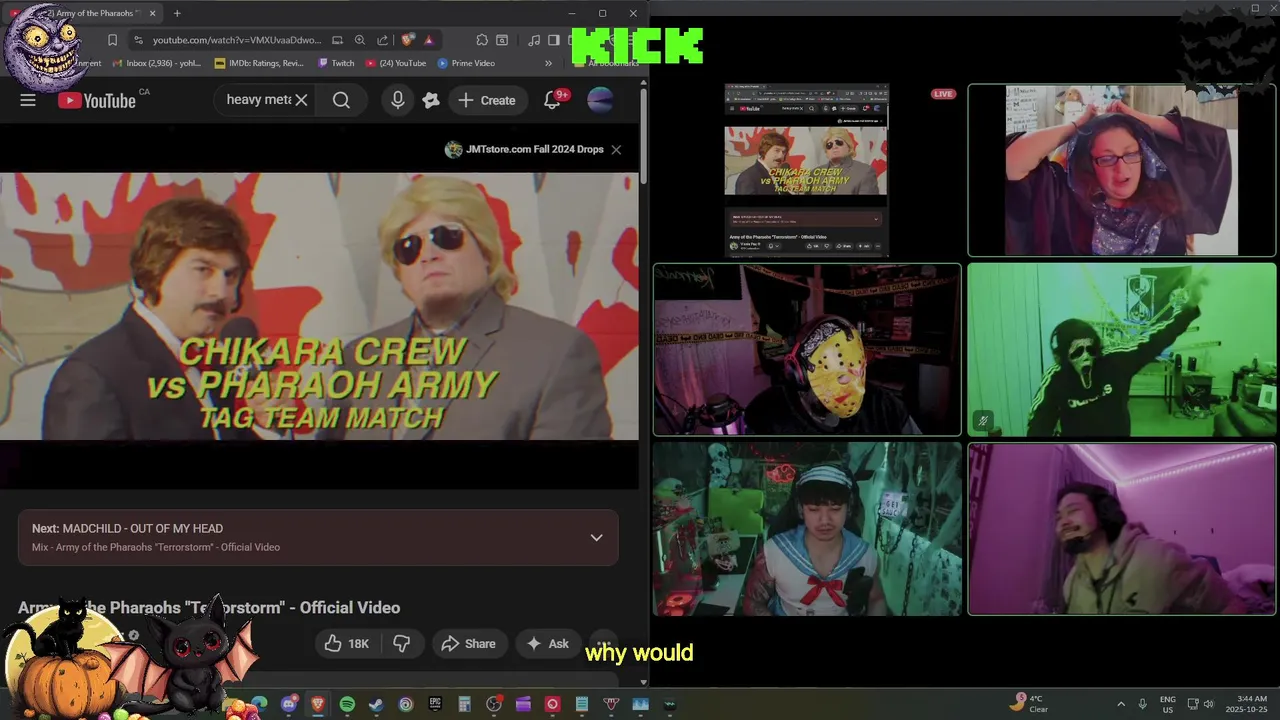Image resolution: width=1280 pixels, height=720 pixels.
Task: Open site information icon in address bar
Action: [137, 40]
